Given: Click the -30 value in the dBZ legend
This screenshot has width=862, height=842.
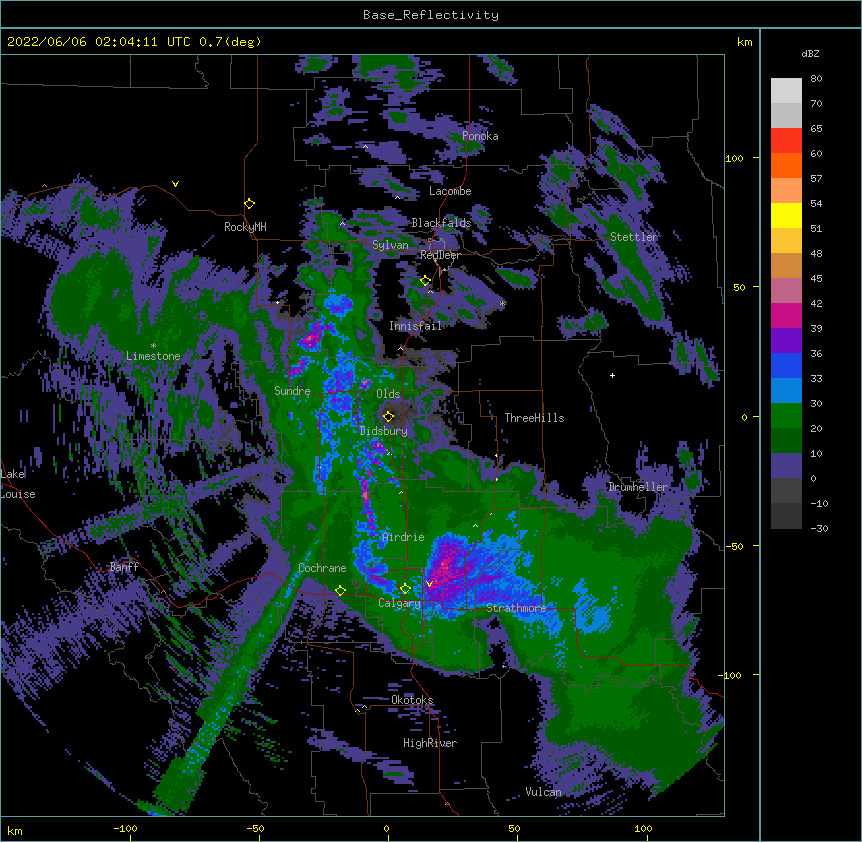Looking at the screenshot, I should click(x=819, y=528).
